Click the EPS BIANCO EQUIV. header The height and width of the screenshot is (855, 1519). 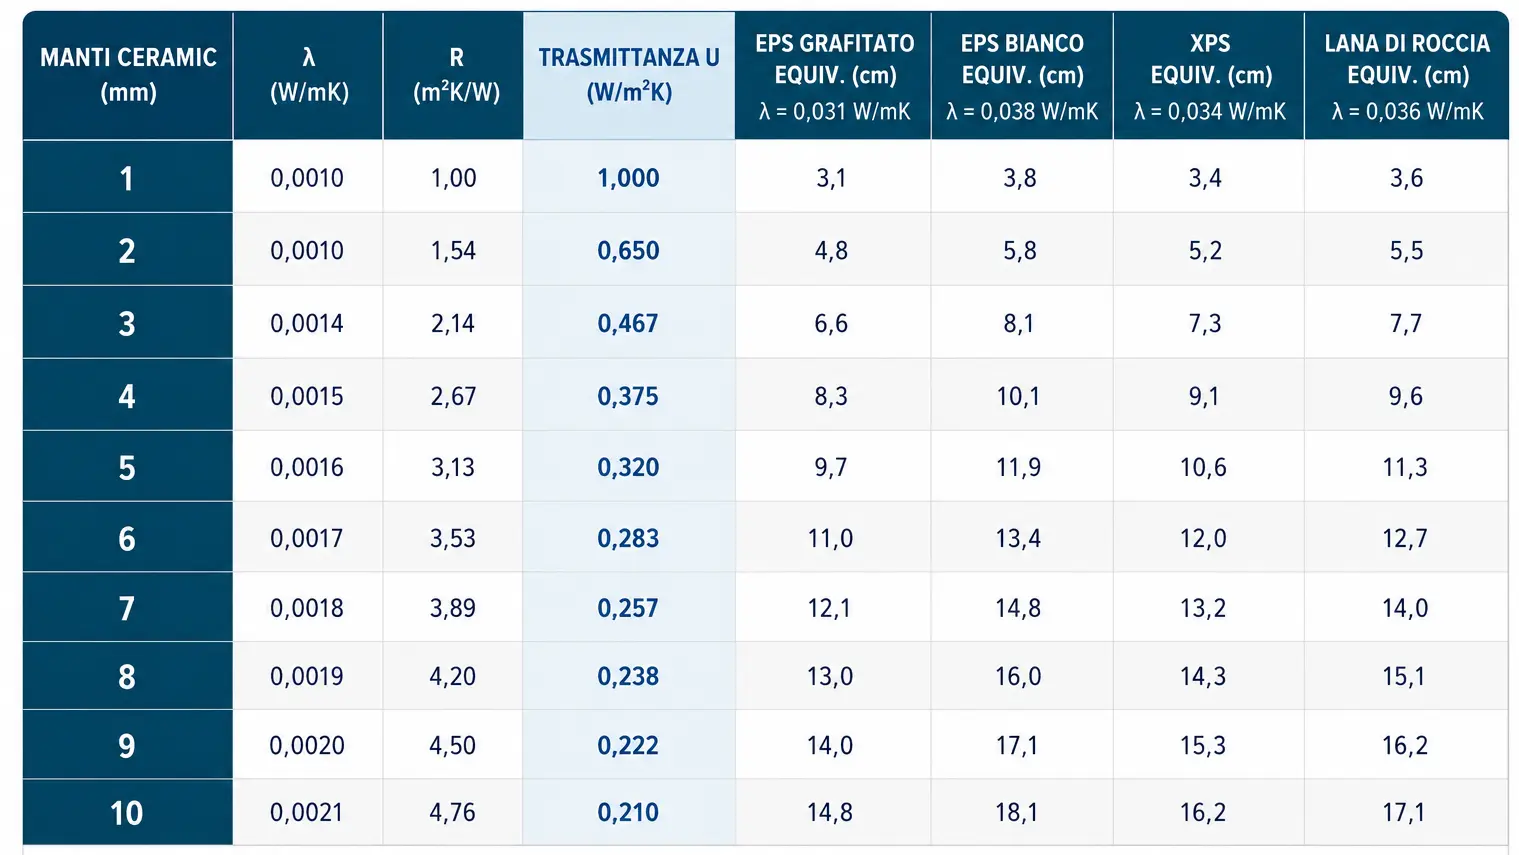click(x=1022, y=75)
